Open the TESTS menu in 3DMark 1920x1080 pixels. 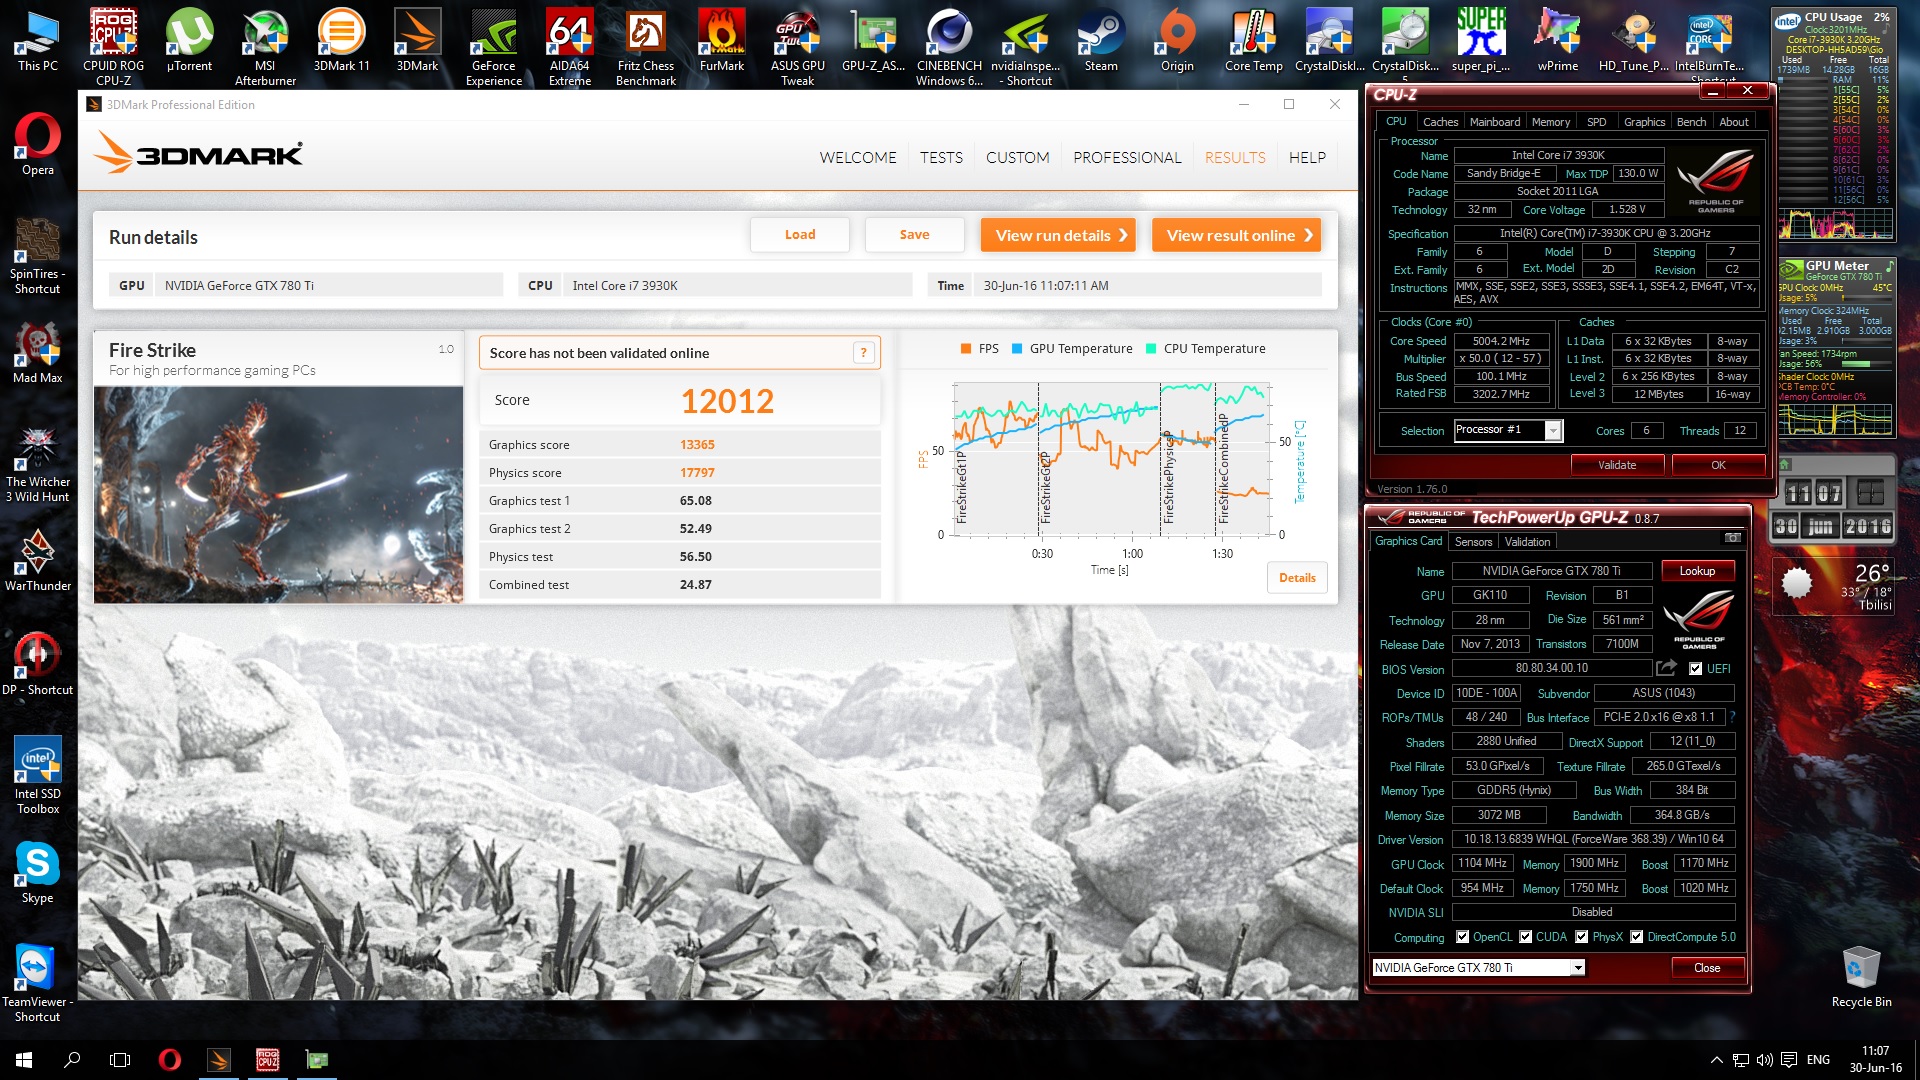(x=940, y=157)
